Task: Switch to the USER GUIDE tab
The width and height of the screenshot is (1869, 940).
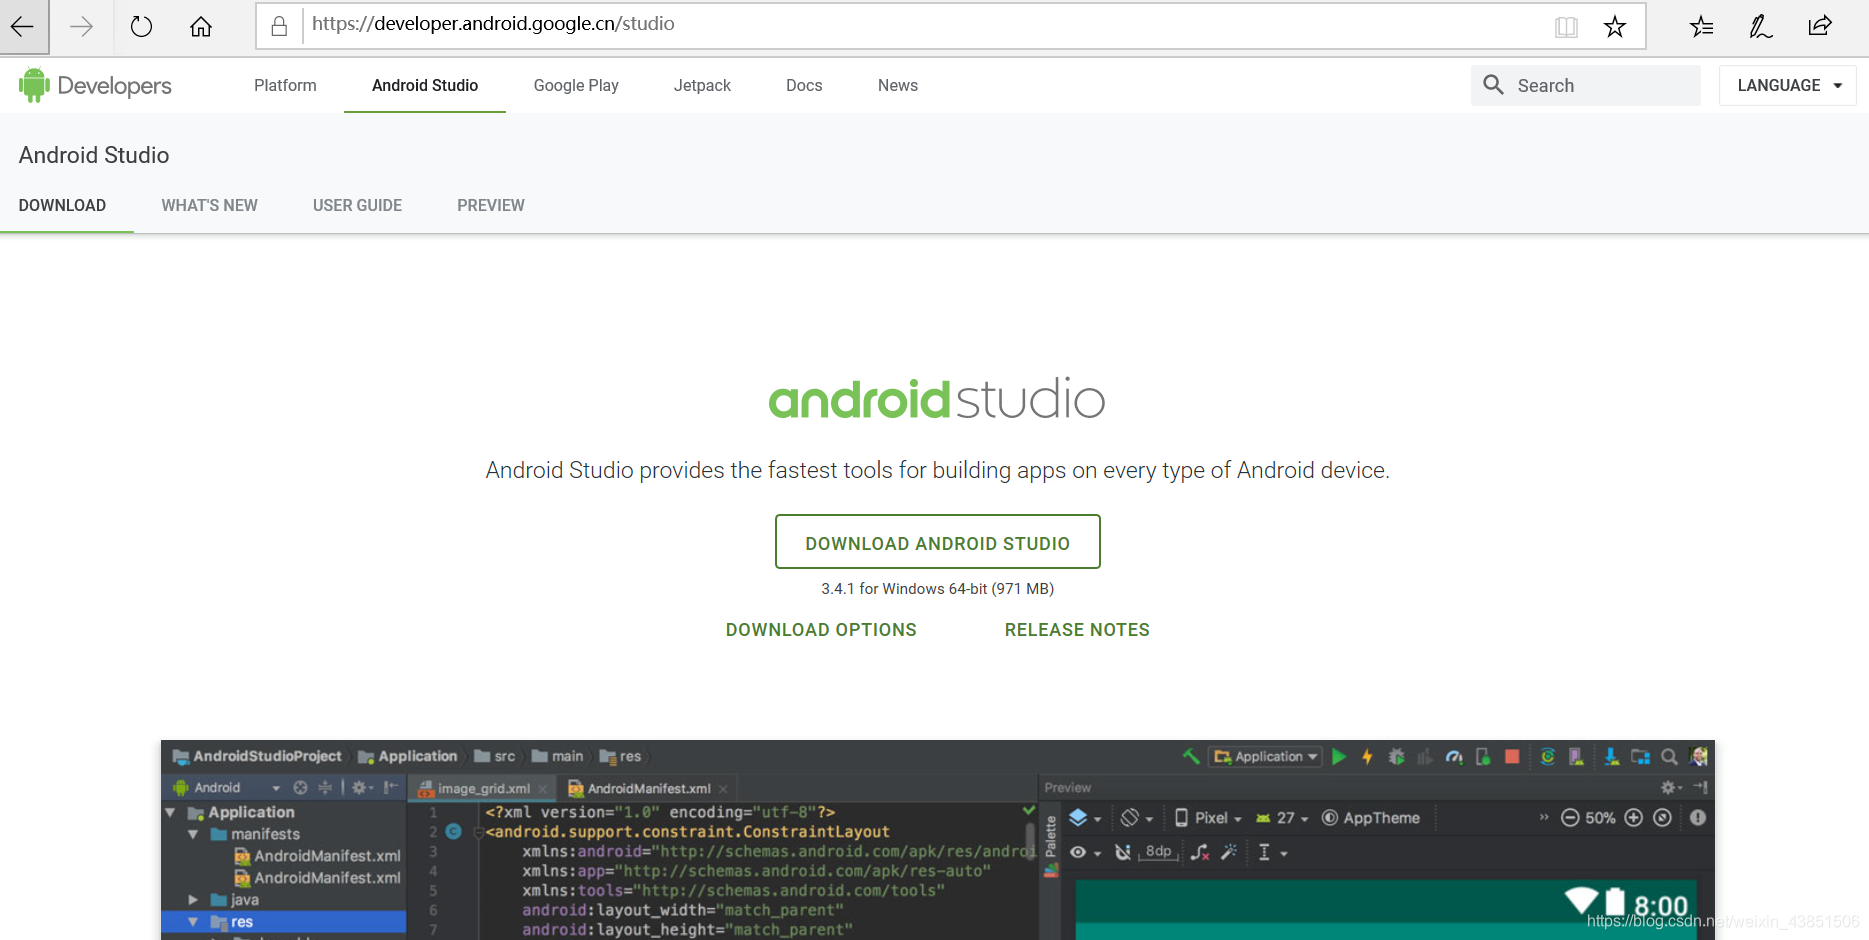Action: pos(357,205)
